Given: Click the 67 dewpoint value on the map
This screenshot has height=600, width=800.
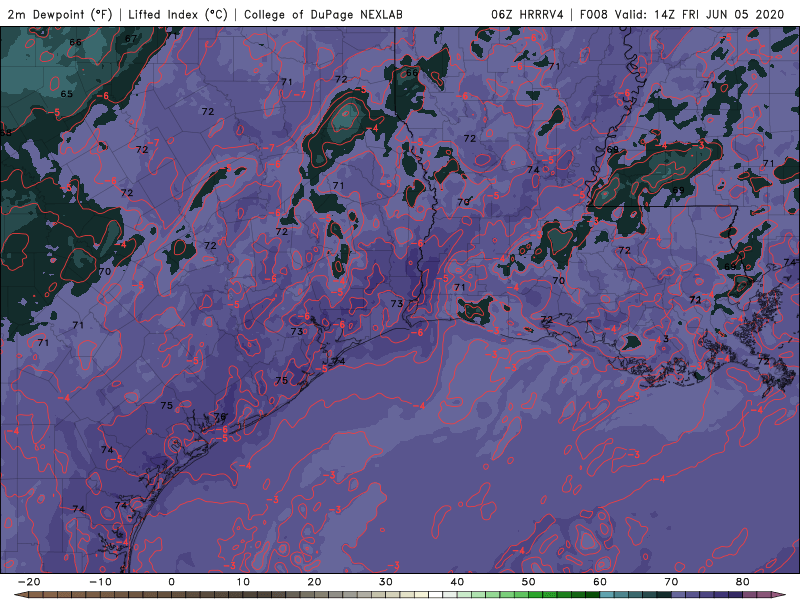Looking at the screenshot, I should coord(131,38).
